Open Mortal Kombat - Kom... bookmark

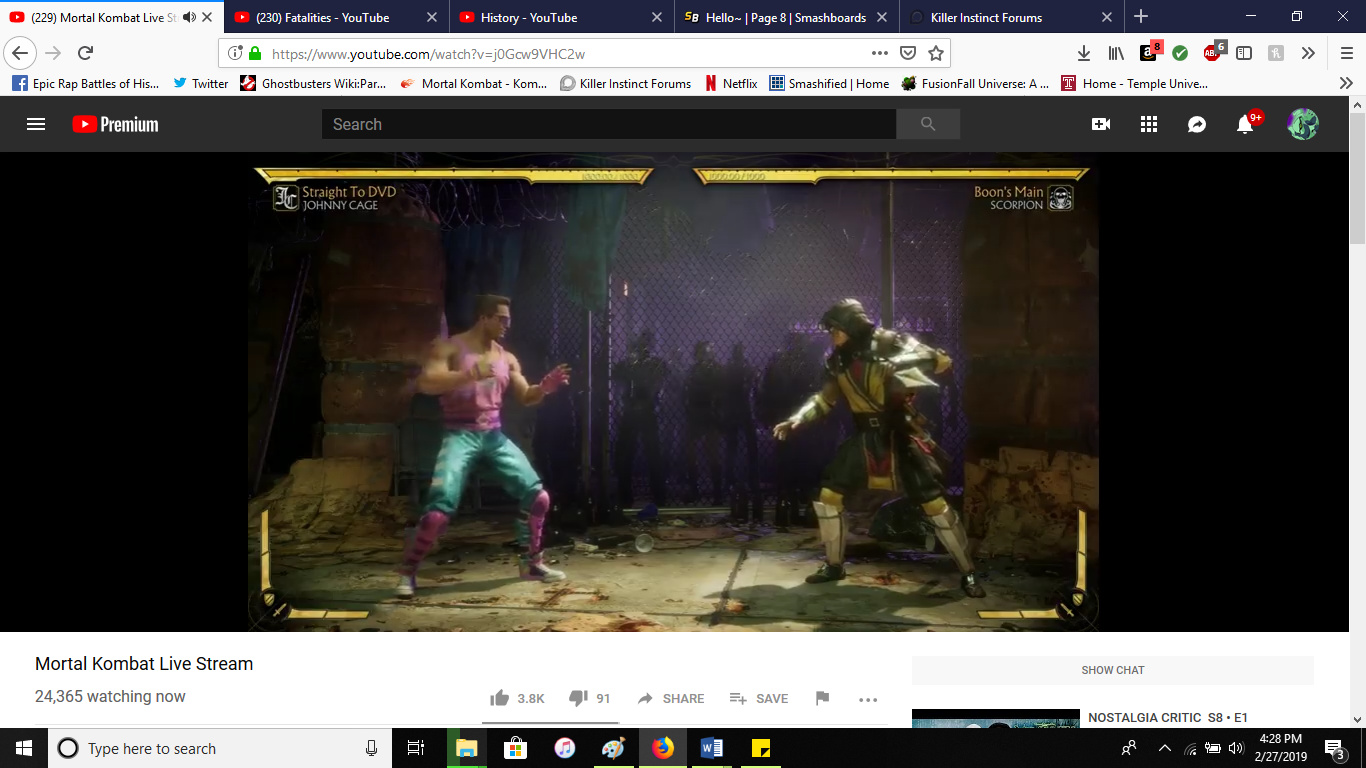point(474,84)
